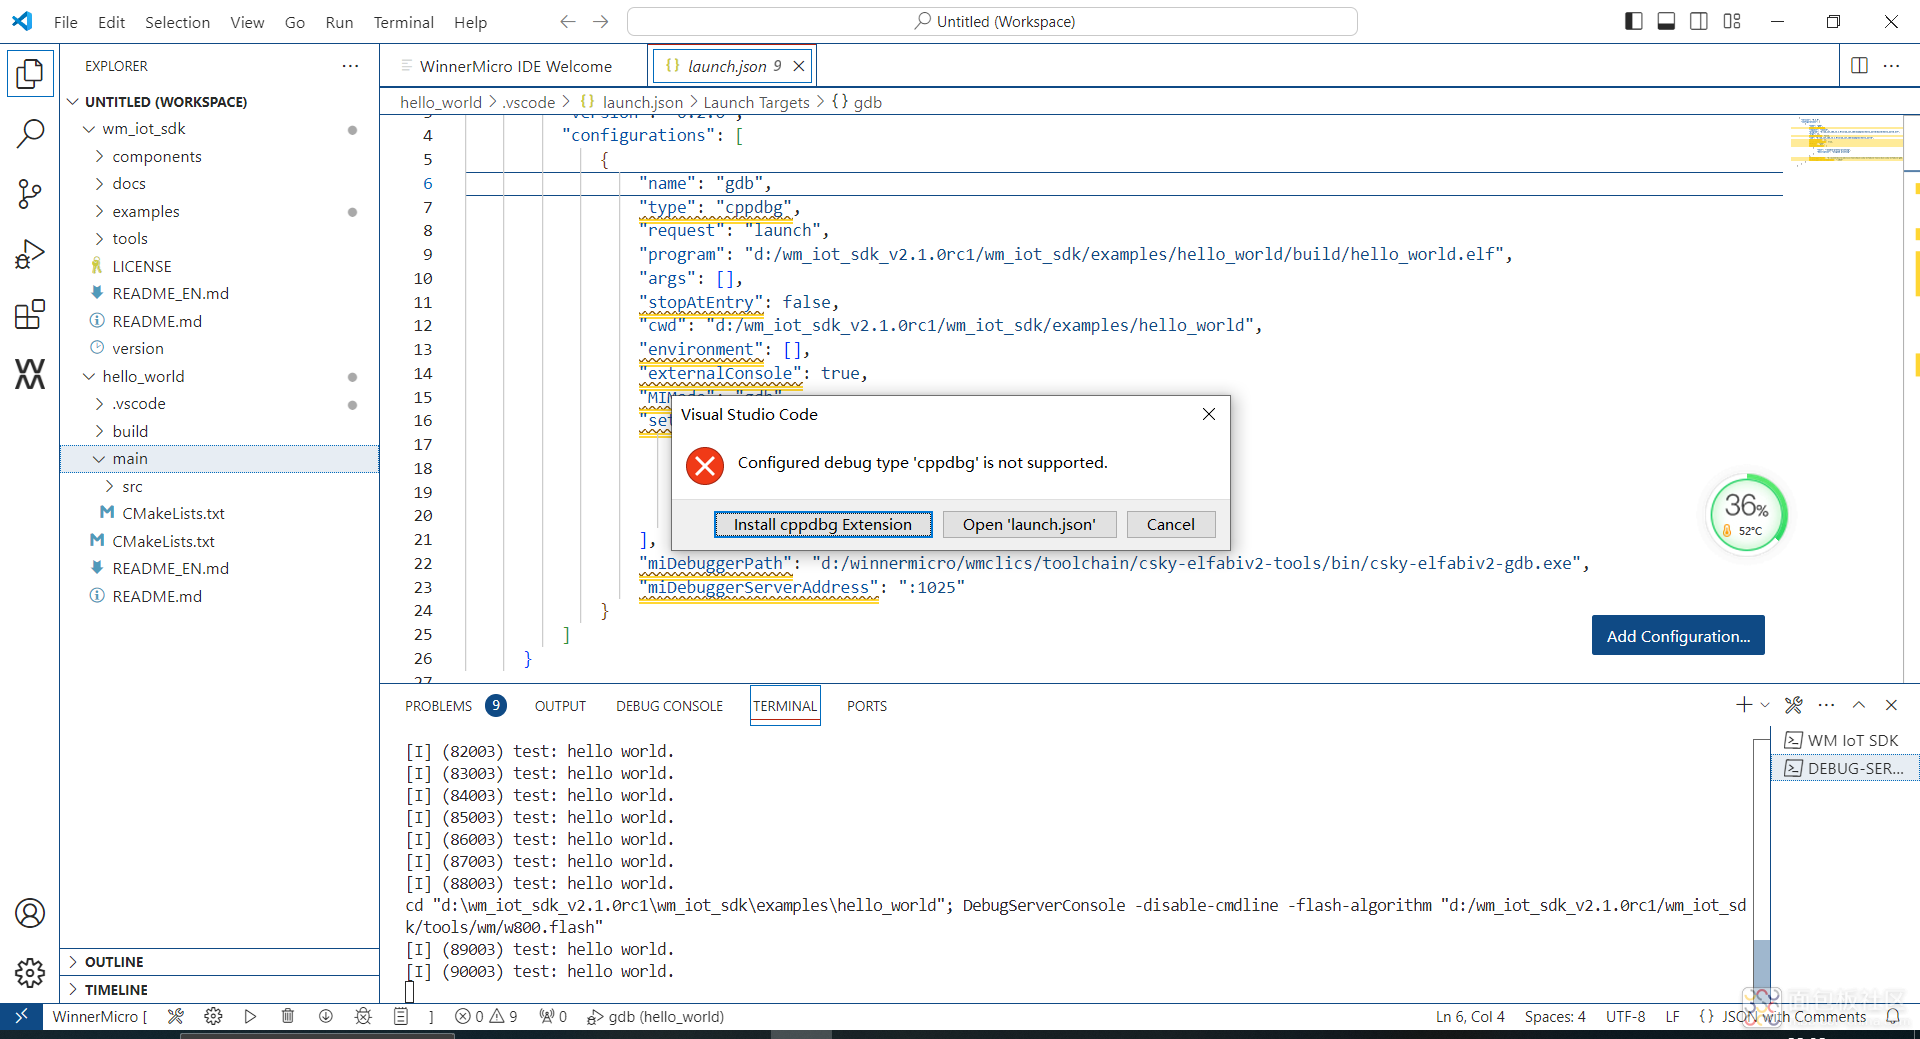Open the Source Control view

(30, 194)
